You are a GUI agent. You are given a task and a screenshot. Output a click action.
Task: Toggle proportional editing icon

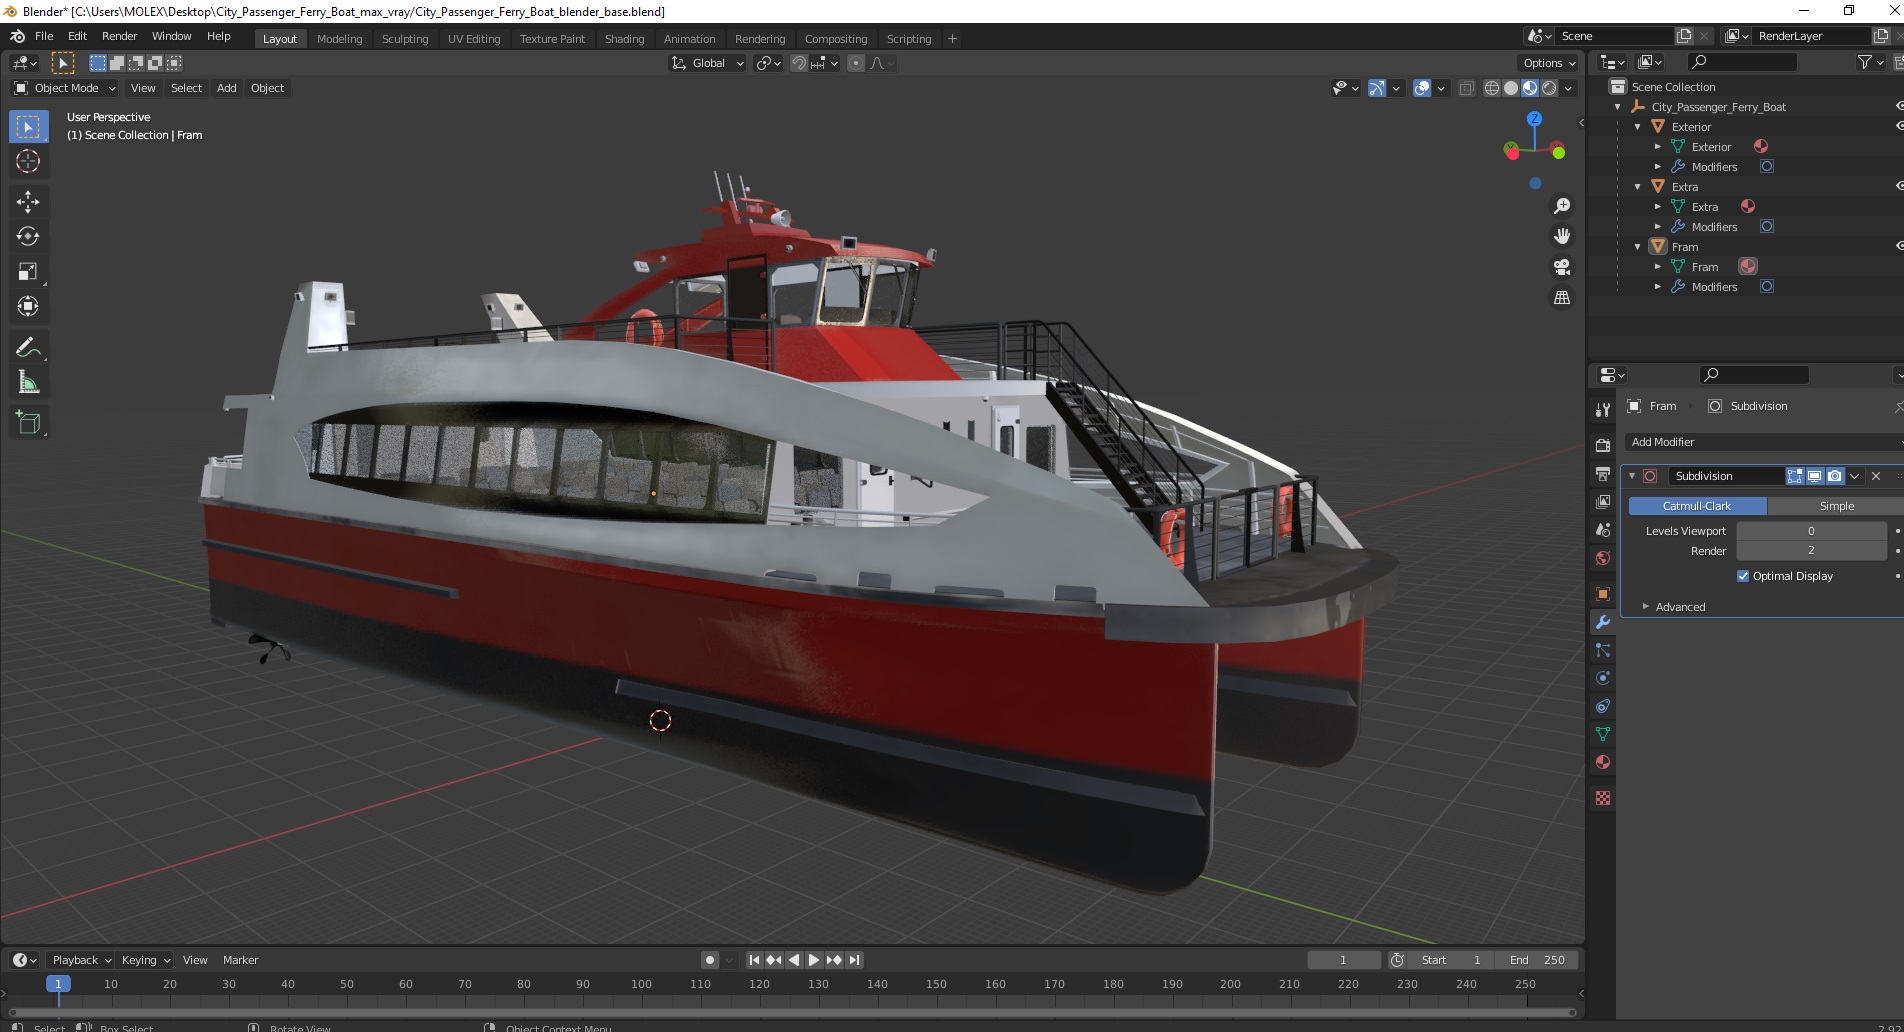pyautogui.click(x=856, y=63)
